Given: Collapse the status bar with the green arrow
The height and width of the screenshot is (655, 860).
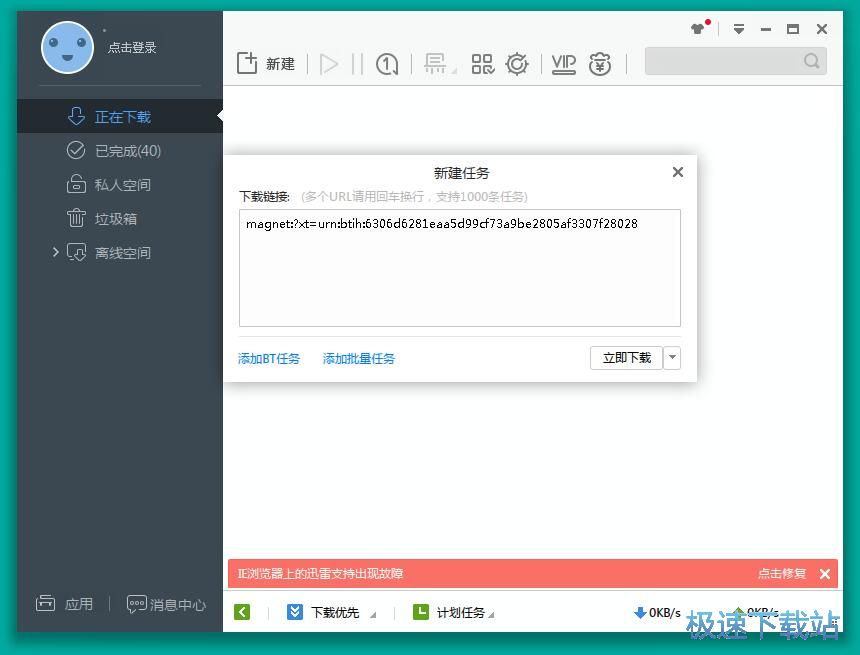Looking at the screenshot, I should pos(242,611).
